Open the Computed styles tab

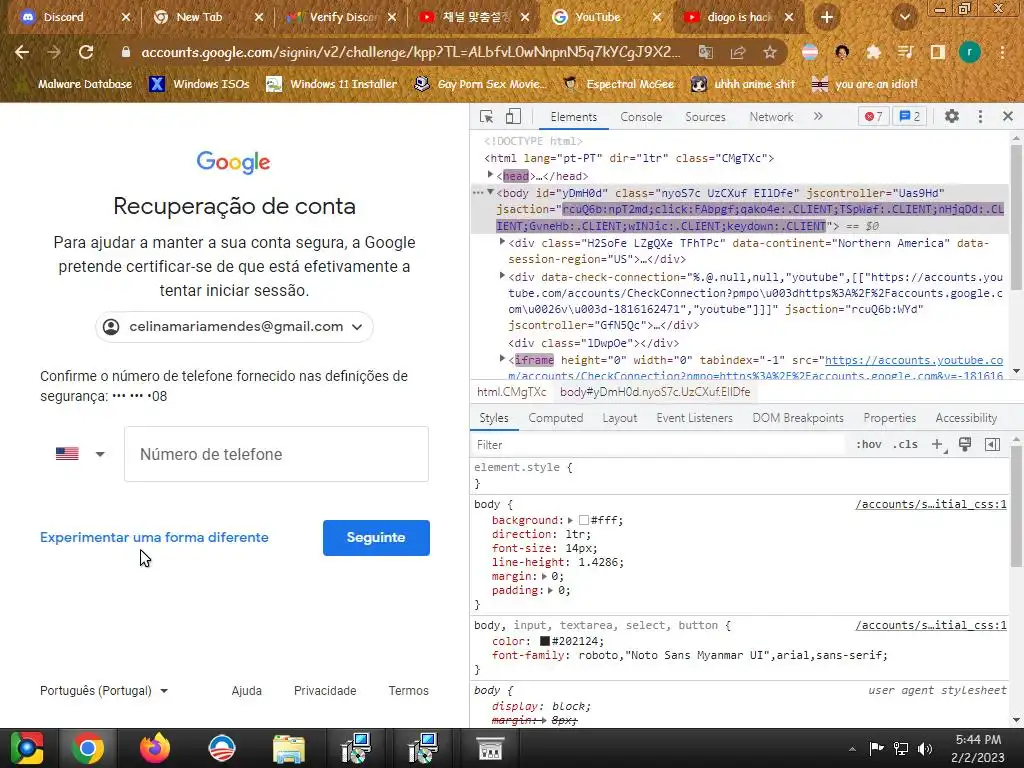point(556,418)
